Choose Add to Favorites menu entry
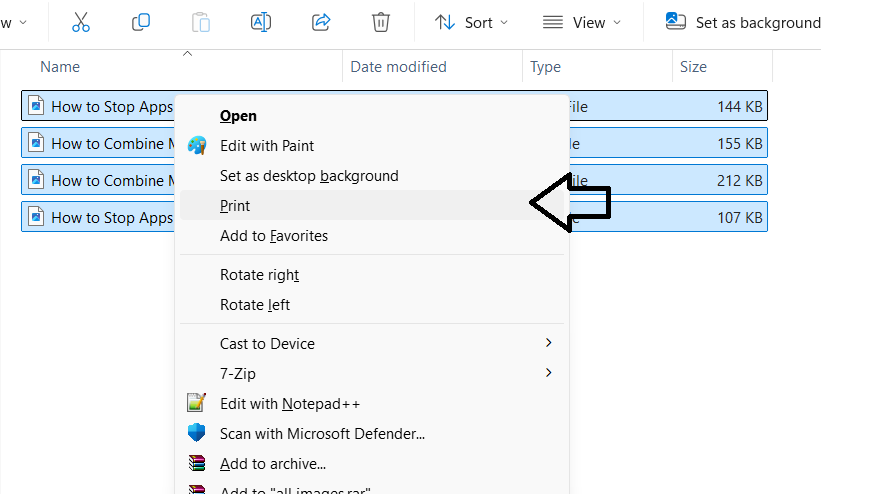 pos(372,236)
